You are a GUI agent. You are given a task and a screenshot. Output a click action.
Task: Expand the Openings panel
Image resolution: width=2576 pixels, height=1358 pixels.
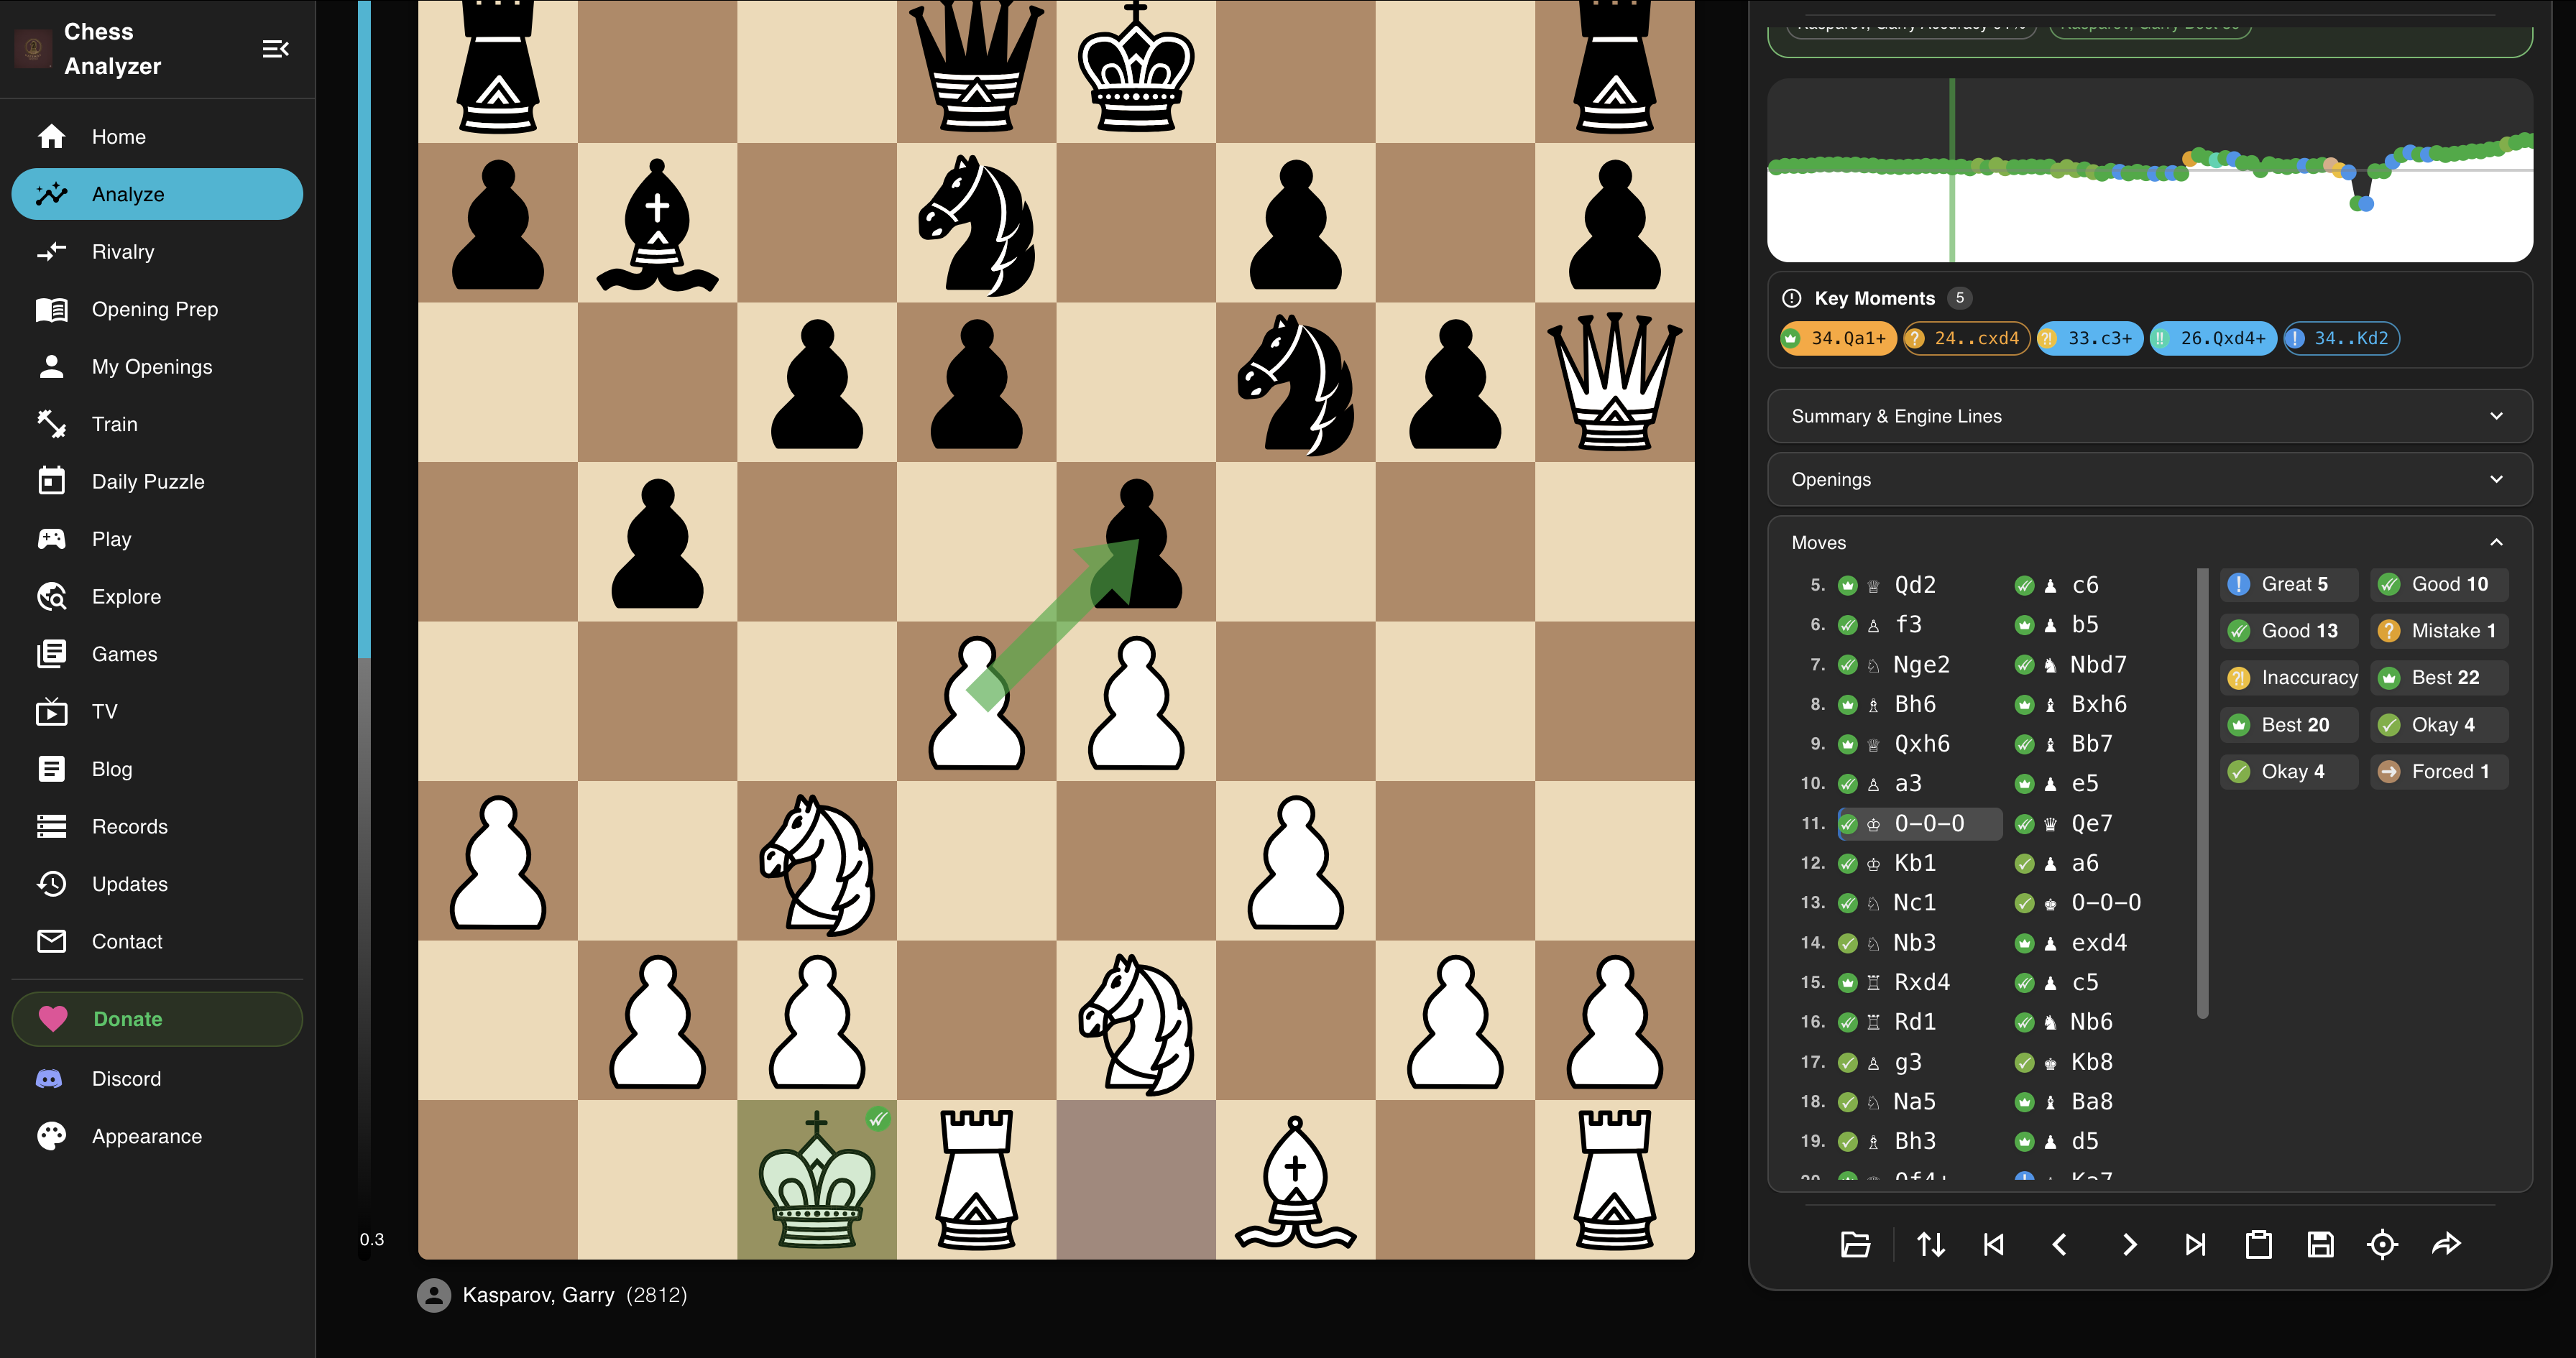[2148, 479]
